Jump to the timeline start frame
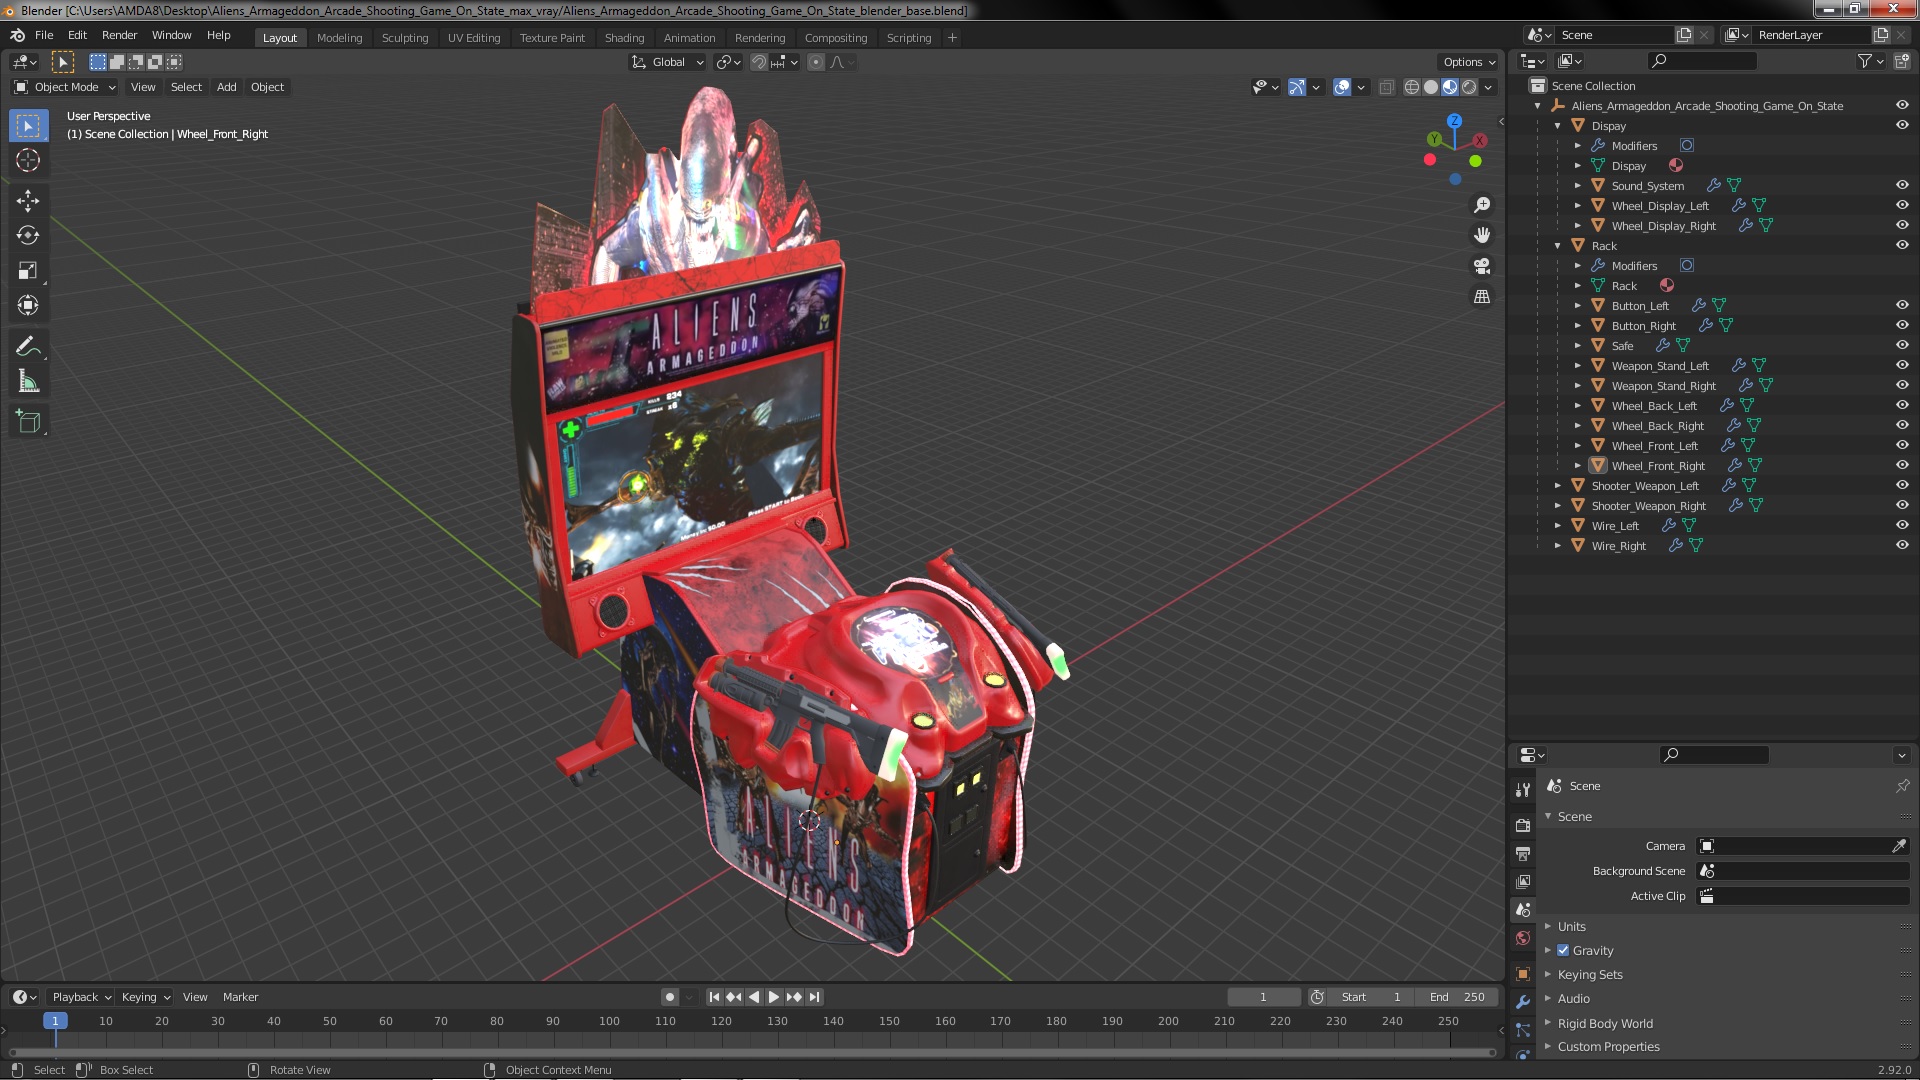This screenshot has height=1080, width=1920. [714, 997]
